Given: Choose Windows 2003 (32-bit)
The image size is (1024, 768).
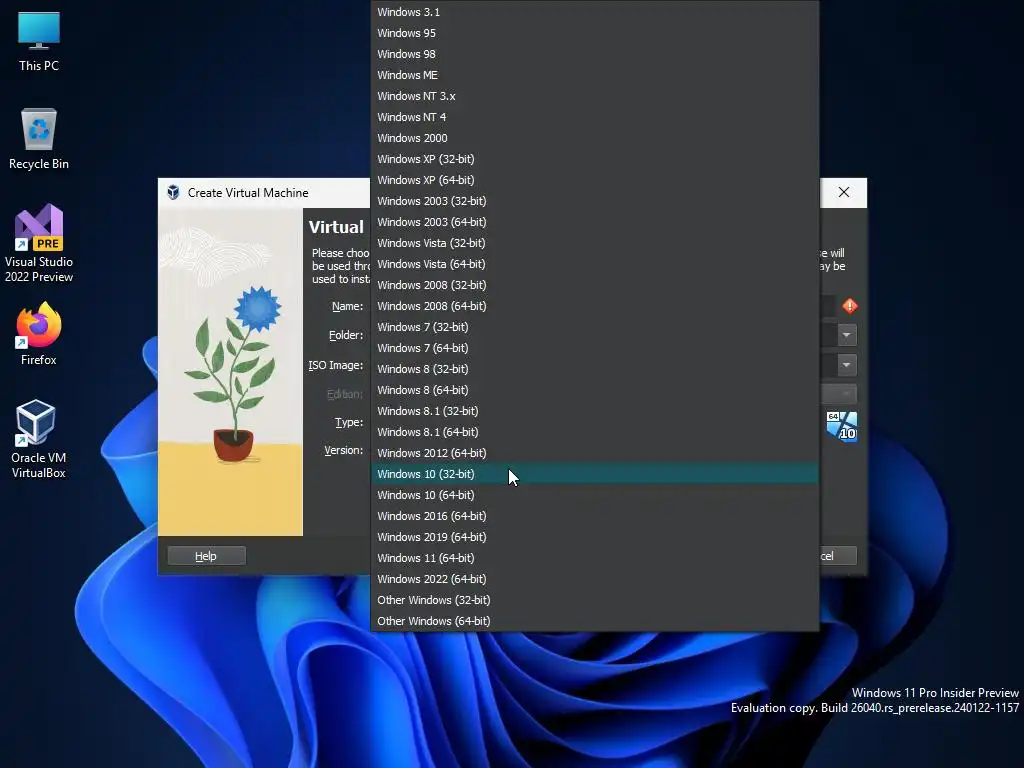Looking at the screenshot, I should pyautogui.click(x=595, y=201).
